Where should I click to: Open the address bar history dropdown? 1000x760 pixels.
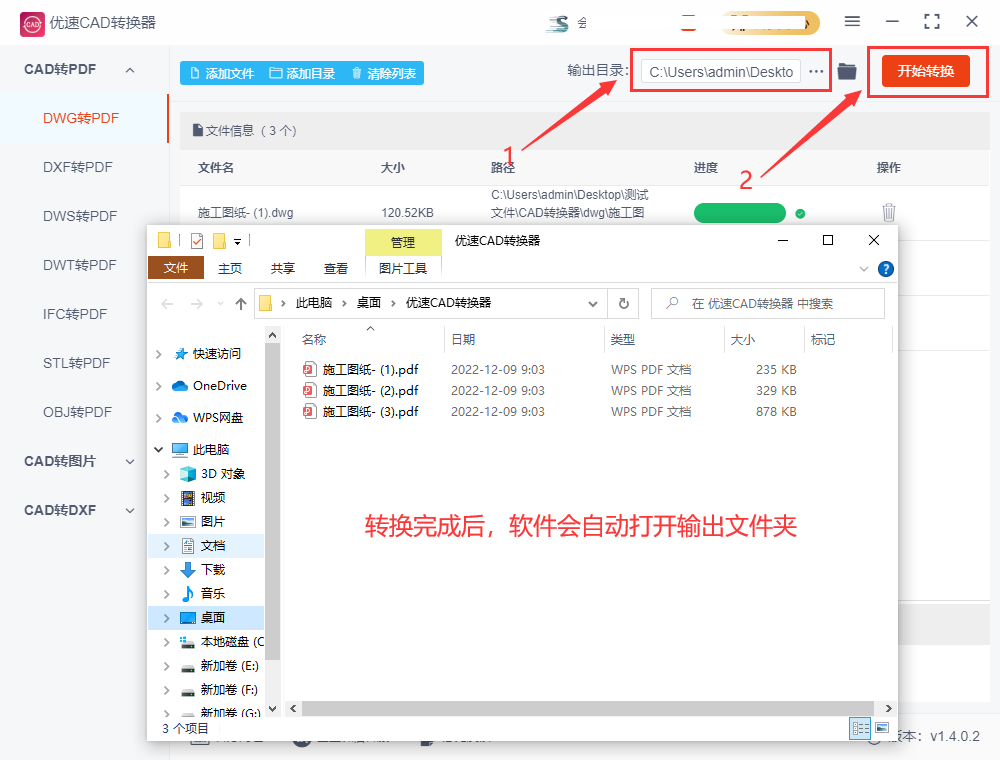click(592, 304)
